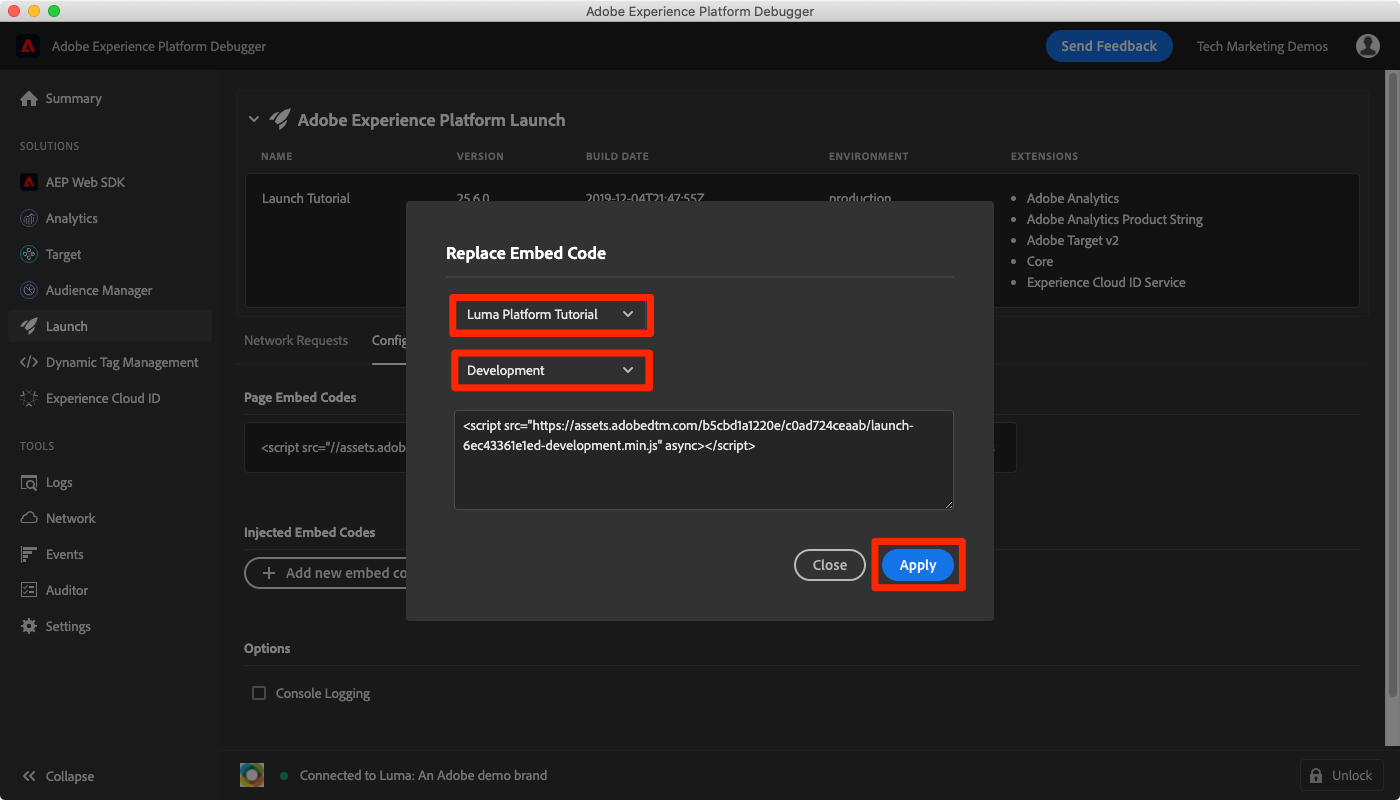Click the Page Embed Codes heading
This screenshot has width=1400, height=800.
tap(300, 397)
